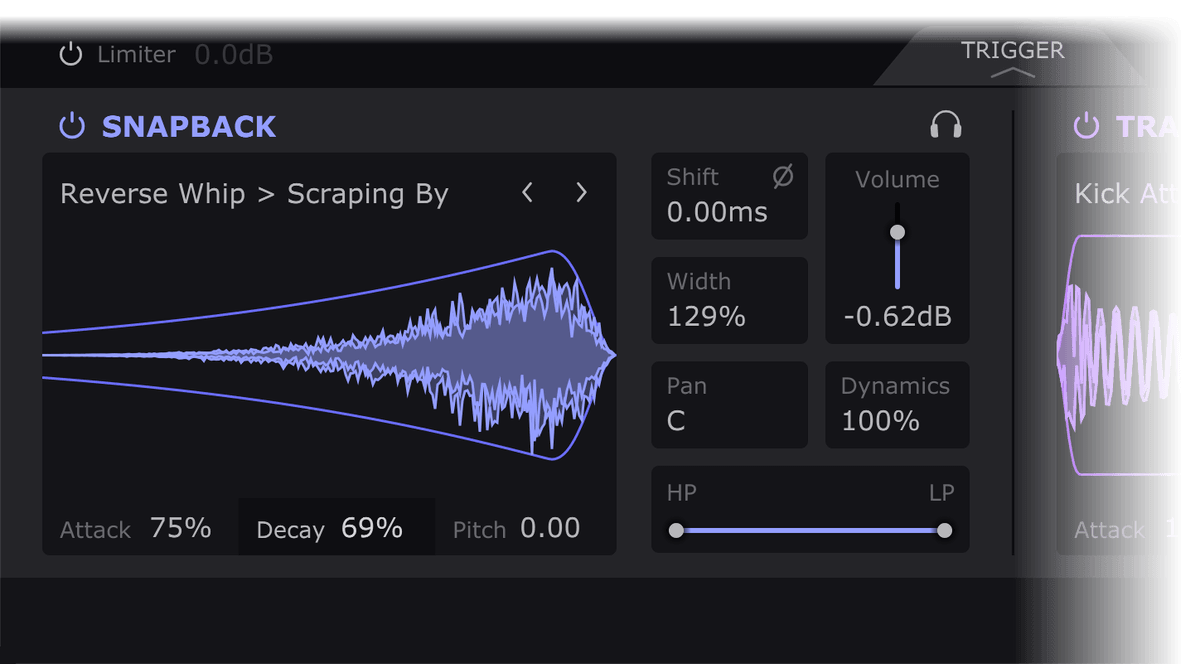Click the headphones solo icon
The image size is (1200, 664).
point(945,125)
